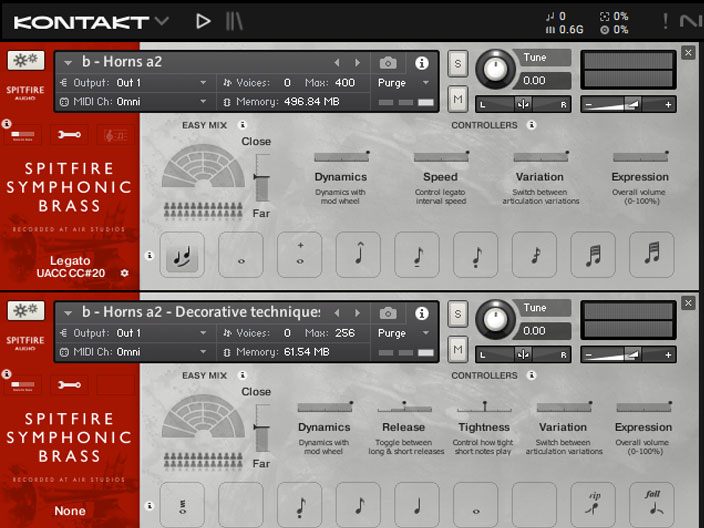Open the ostinatum notes view in Horns a2

tap(115, 135)
